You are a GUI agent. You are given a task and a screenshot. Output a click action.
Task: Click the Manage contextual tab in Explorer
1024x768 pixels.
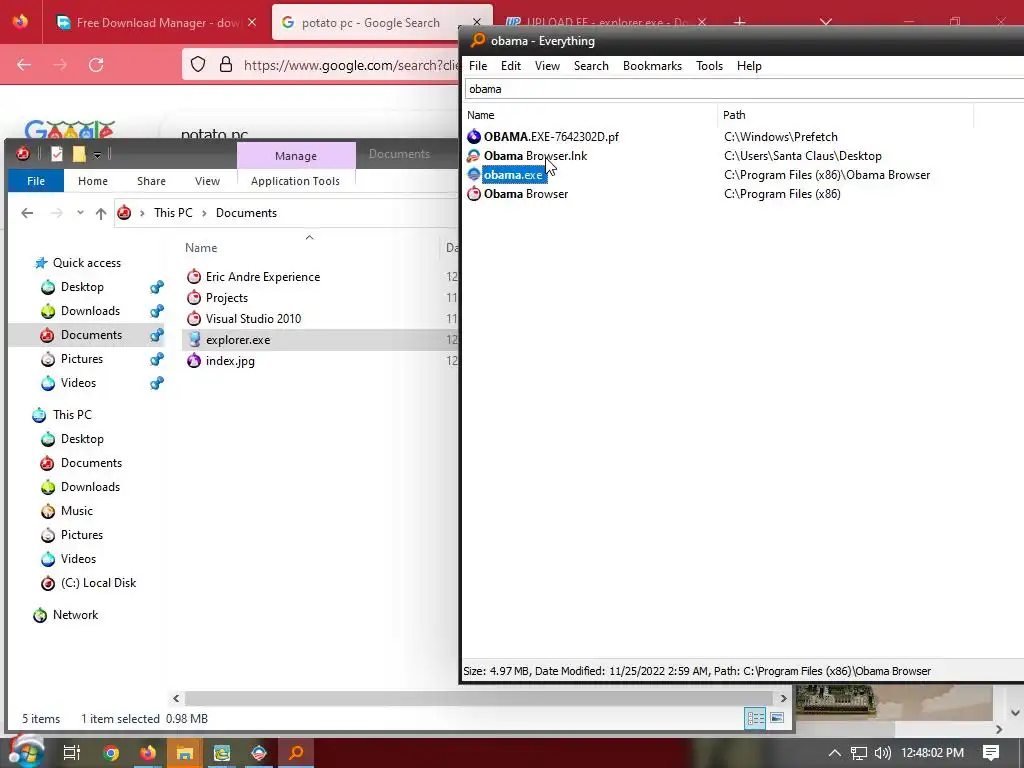[x=296, y=155]
